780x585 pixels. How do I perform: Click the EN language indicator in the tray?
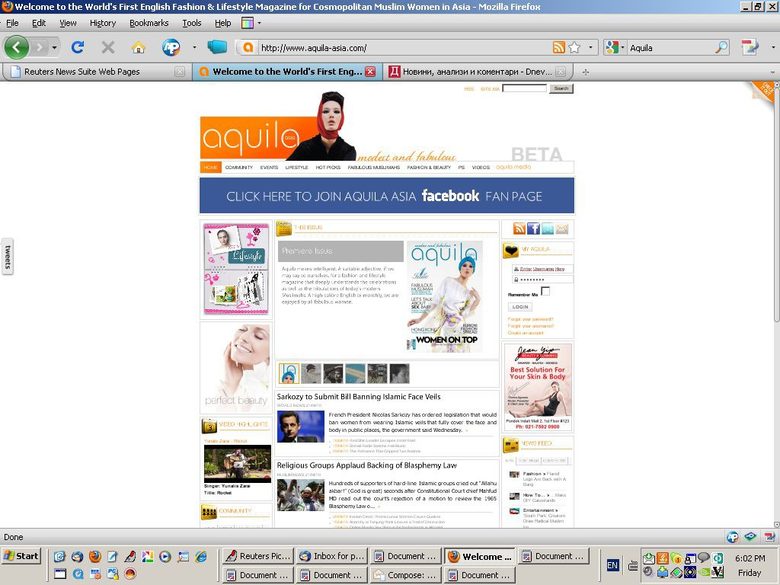pyautogui.click(x=613, y=565)
